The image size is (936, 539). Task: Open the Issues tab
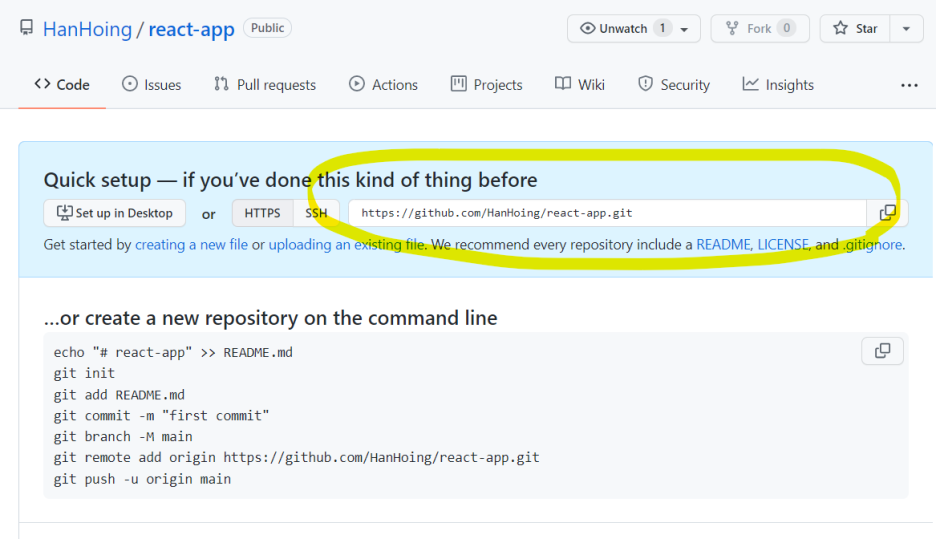coord(152,85)
